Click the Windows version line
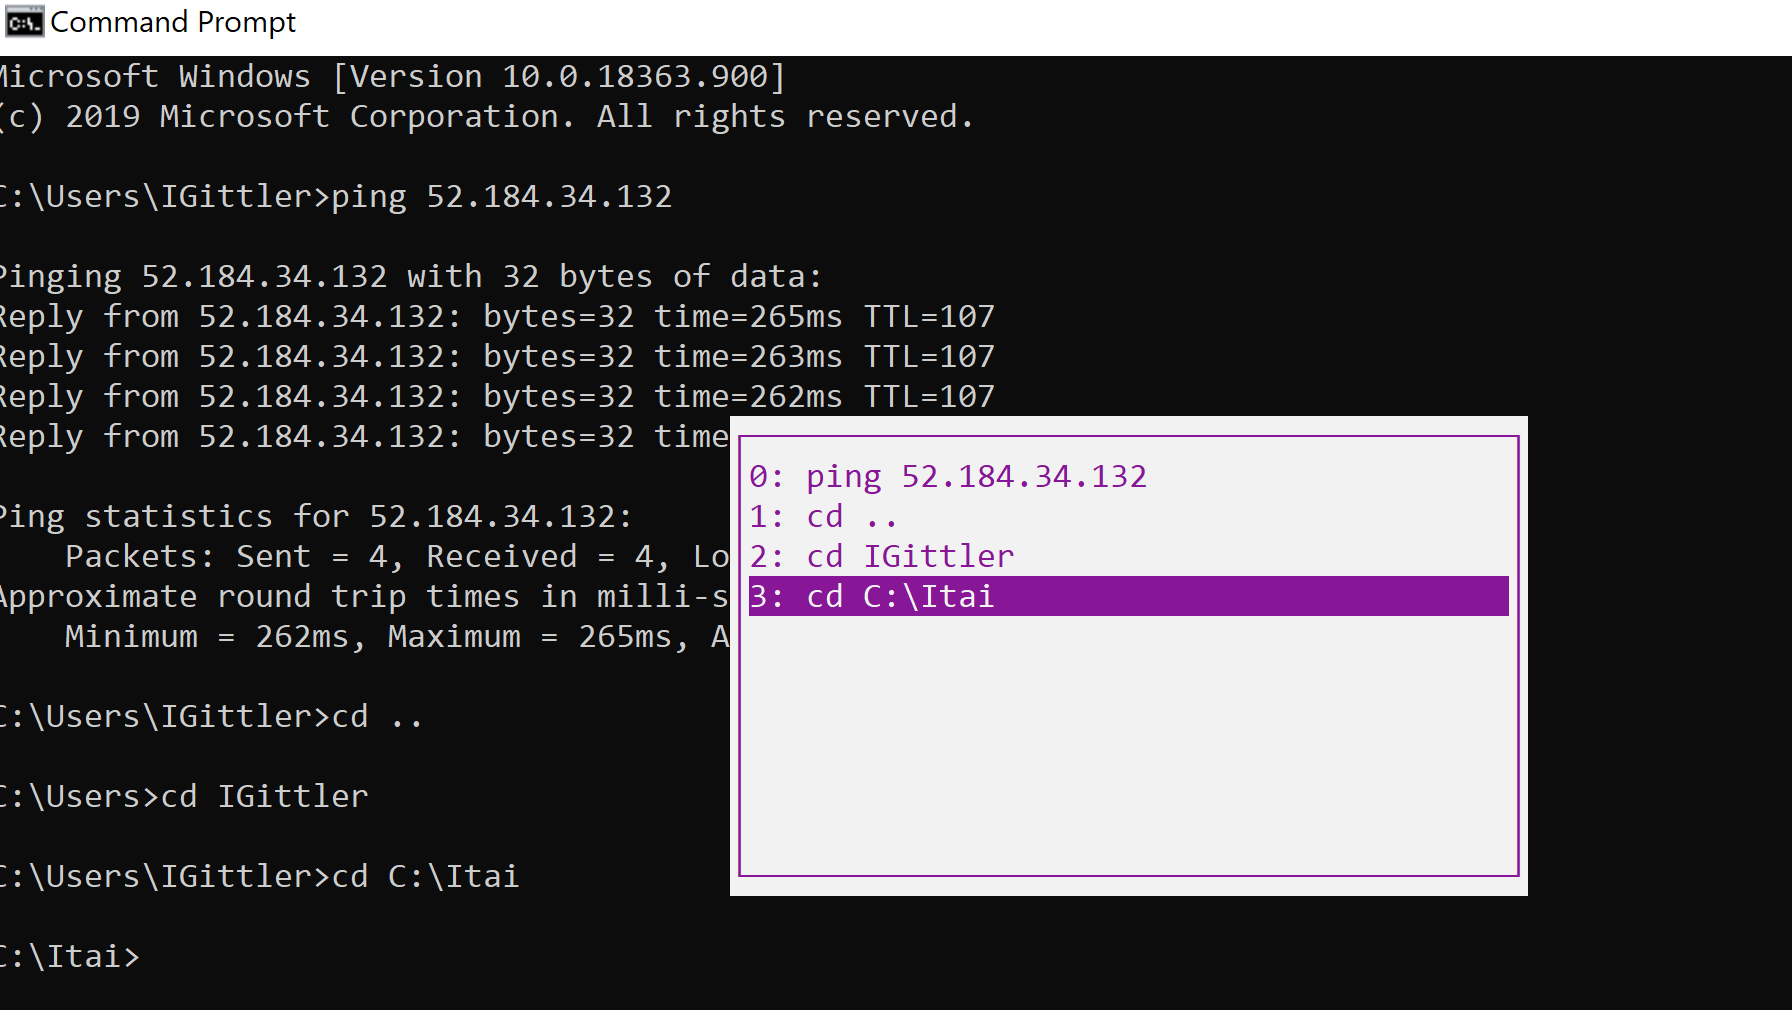Viewport: 1792px width, 1010px height. (390, 75)
